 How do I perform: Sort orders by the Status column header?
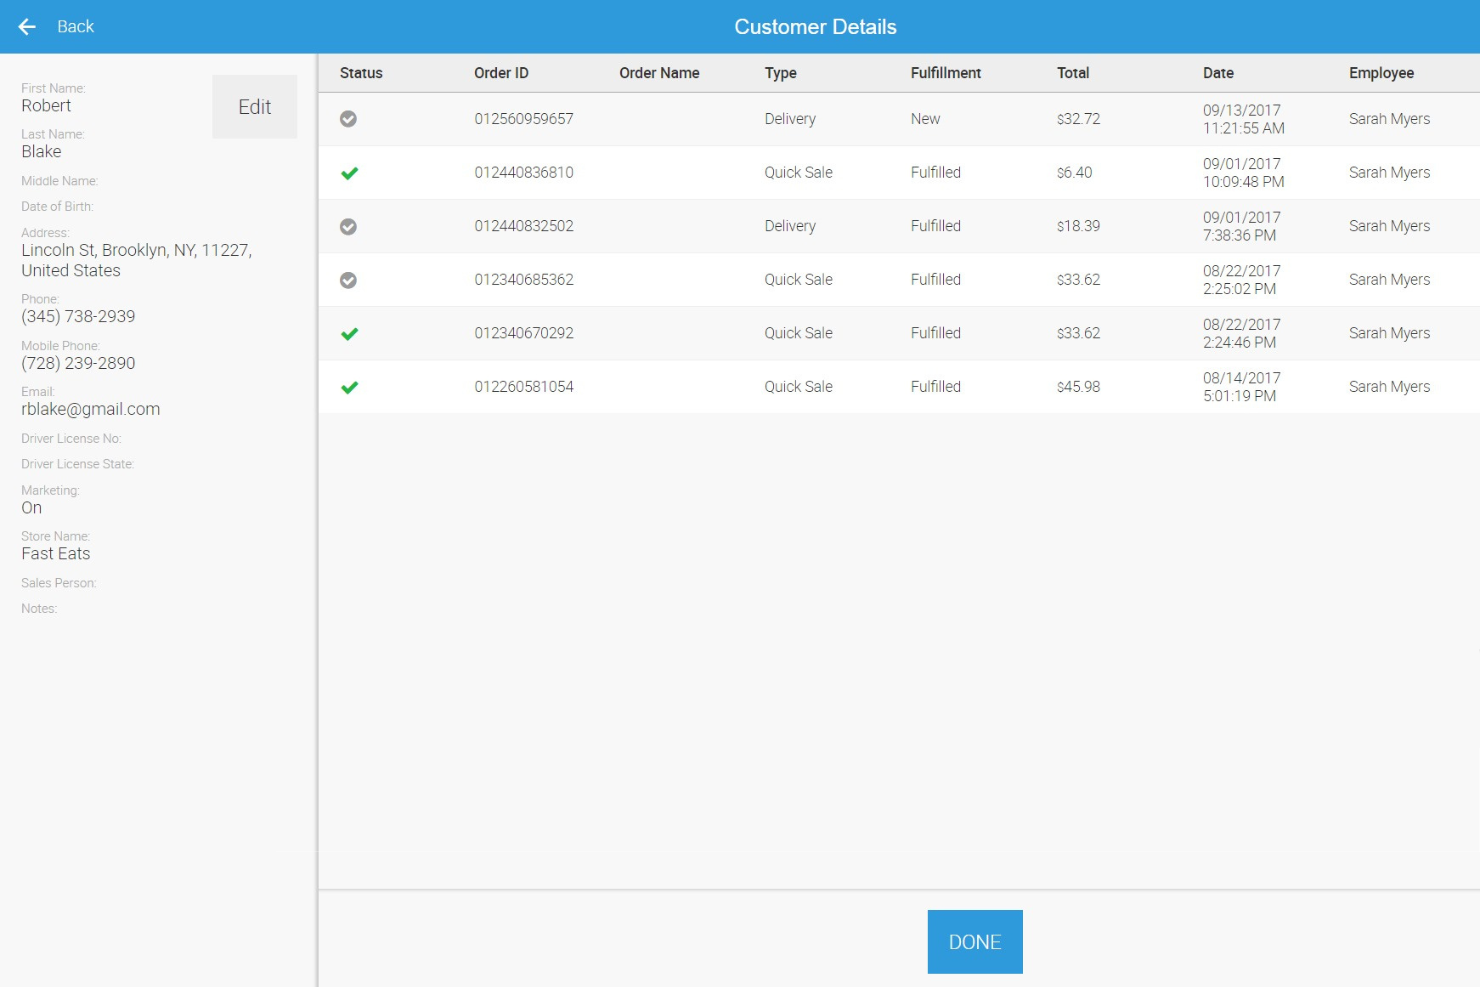[361, 72]
